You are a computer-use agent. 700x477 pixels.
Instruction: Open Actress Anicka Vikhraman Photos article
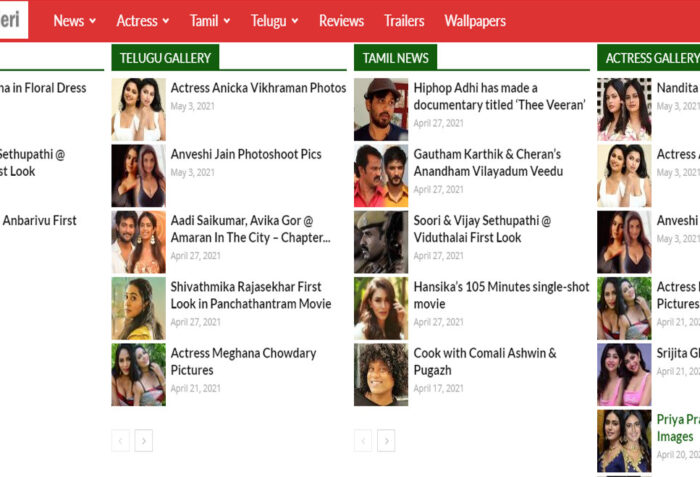click(x=258, y=88)
